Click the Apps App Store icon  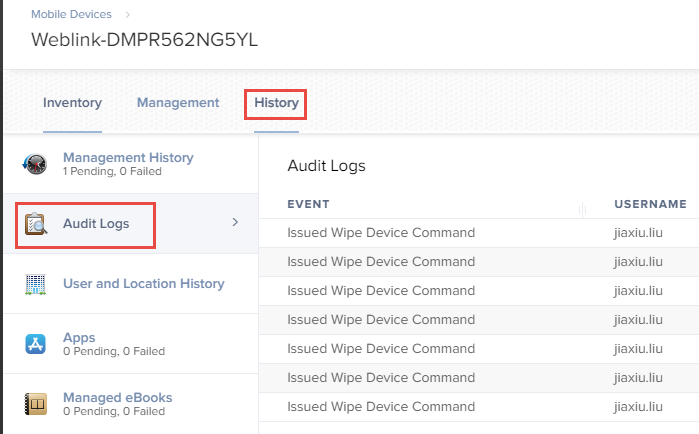coord(35,344)
